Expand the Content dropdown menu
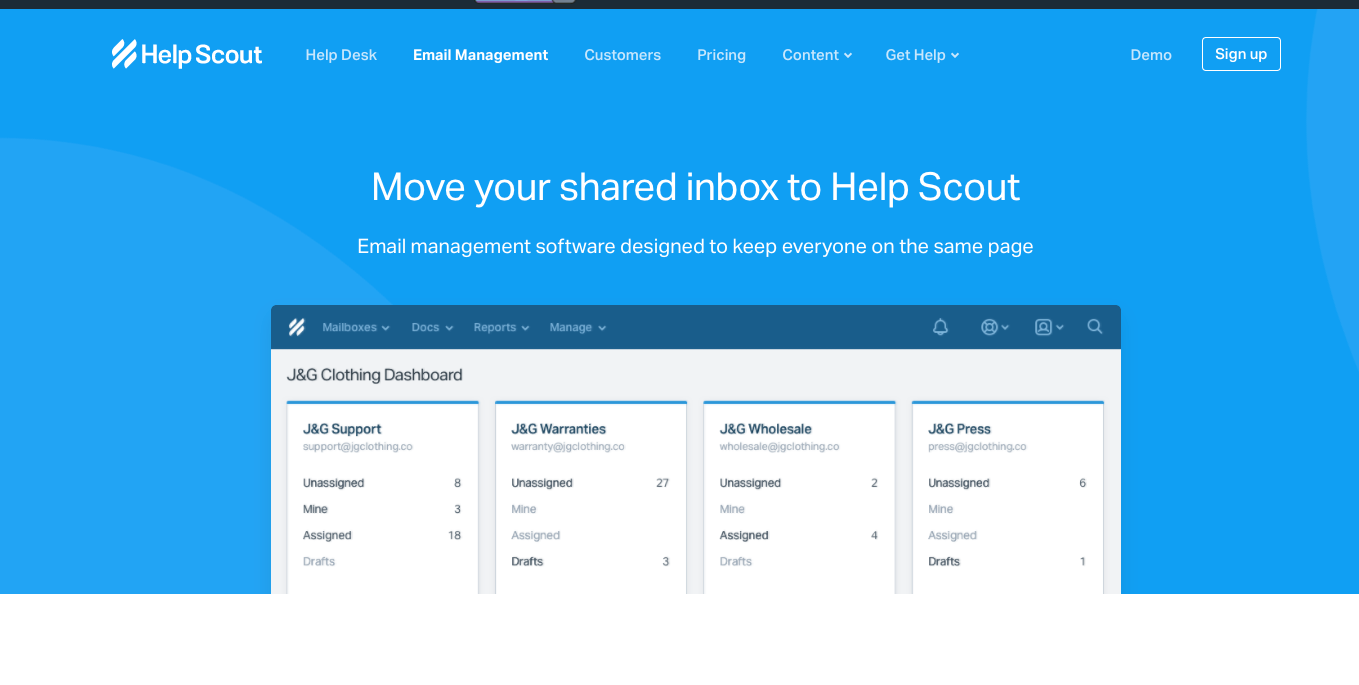 pos(817,55)
